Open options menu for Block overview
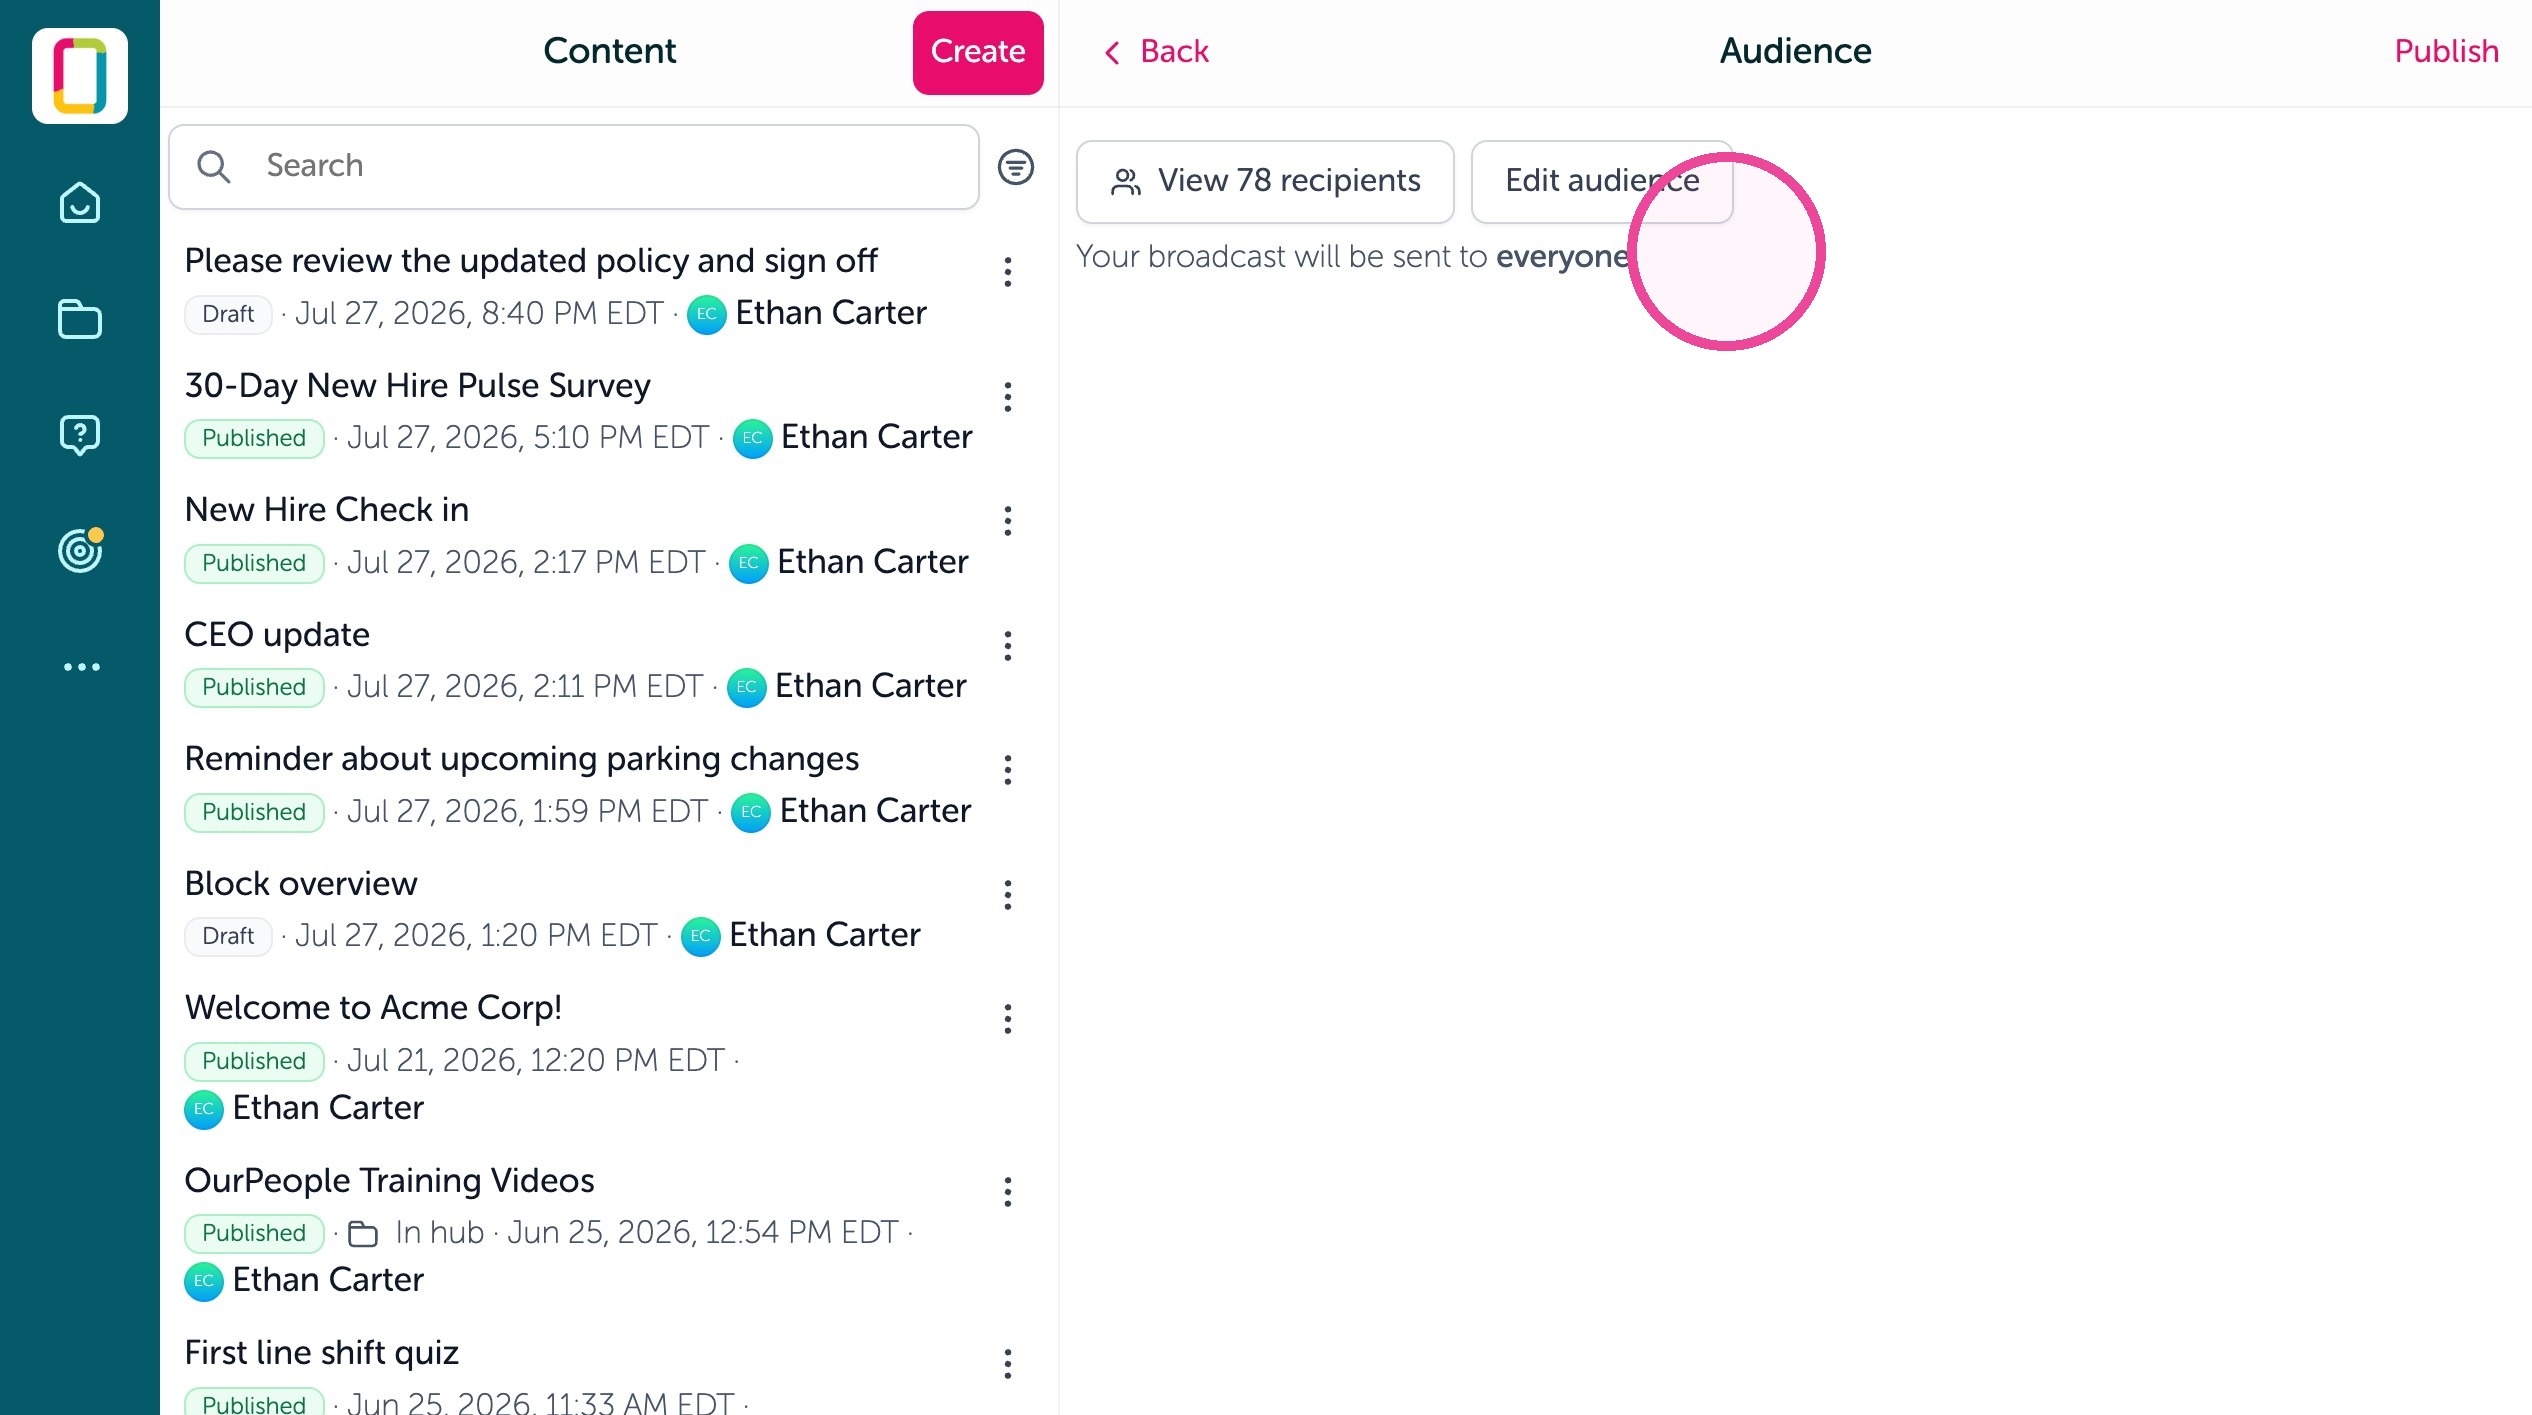The height and width of the screenshot is (1415, 2532). pos(1008,895)
